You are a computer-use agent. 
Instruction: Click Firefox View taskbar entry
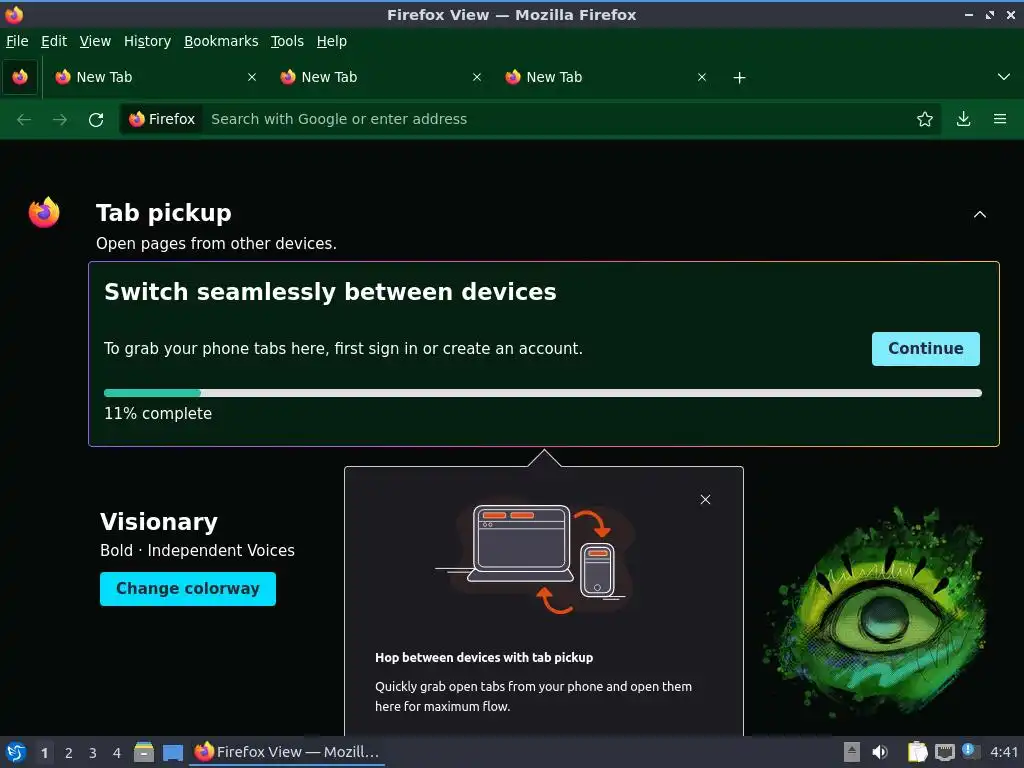(287, 752)
